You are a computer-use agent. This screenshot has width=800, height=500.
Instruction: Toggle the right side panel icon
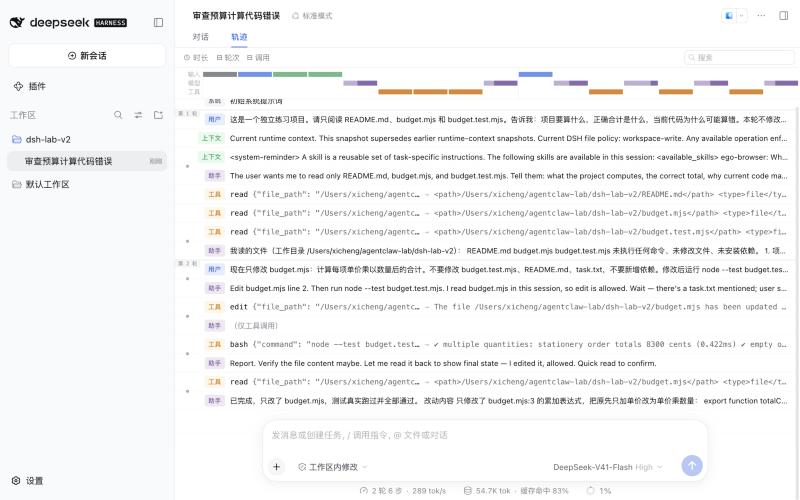(x=784, y=16)
